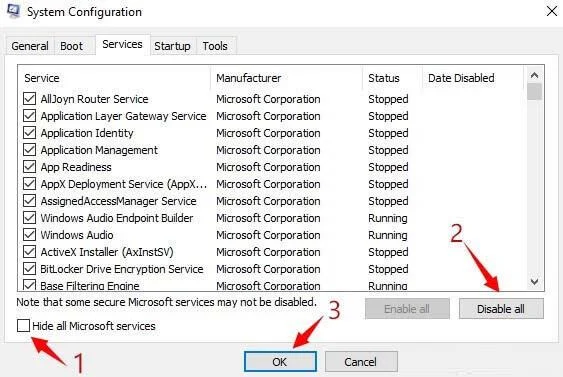This screenshot has width=563, height=377.
Task: Select the Application Management row text
Action: (99, 150)
